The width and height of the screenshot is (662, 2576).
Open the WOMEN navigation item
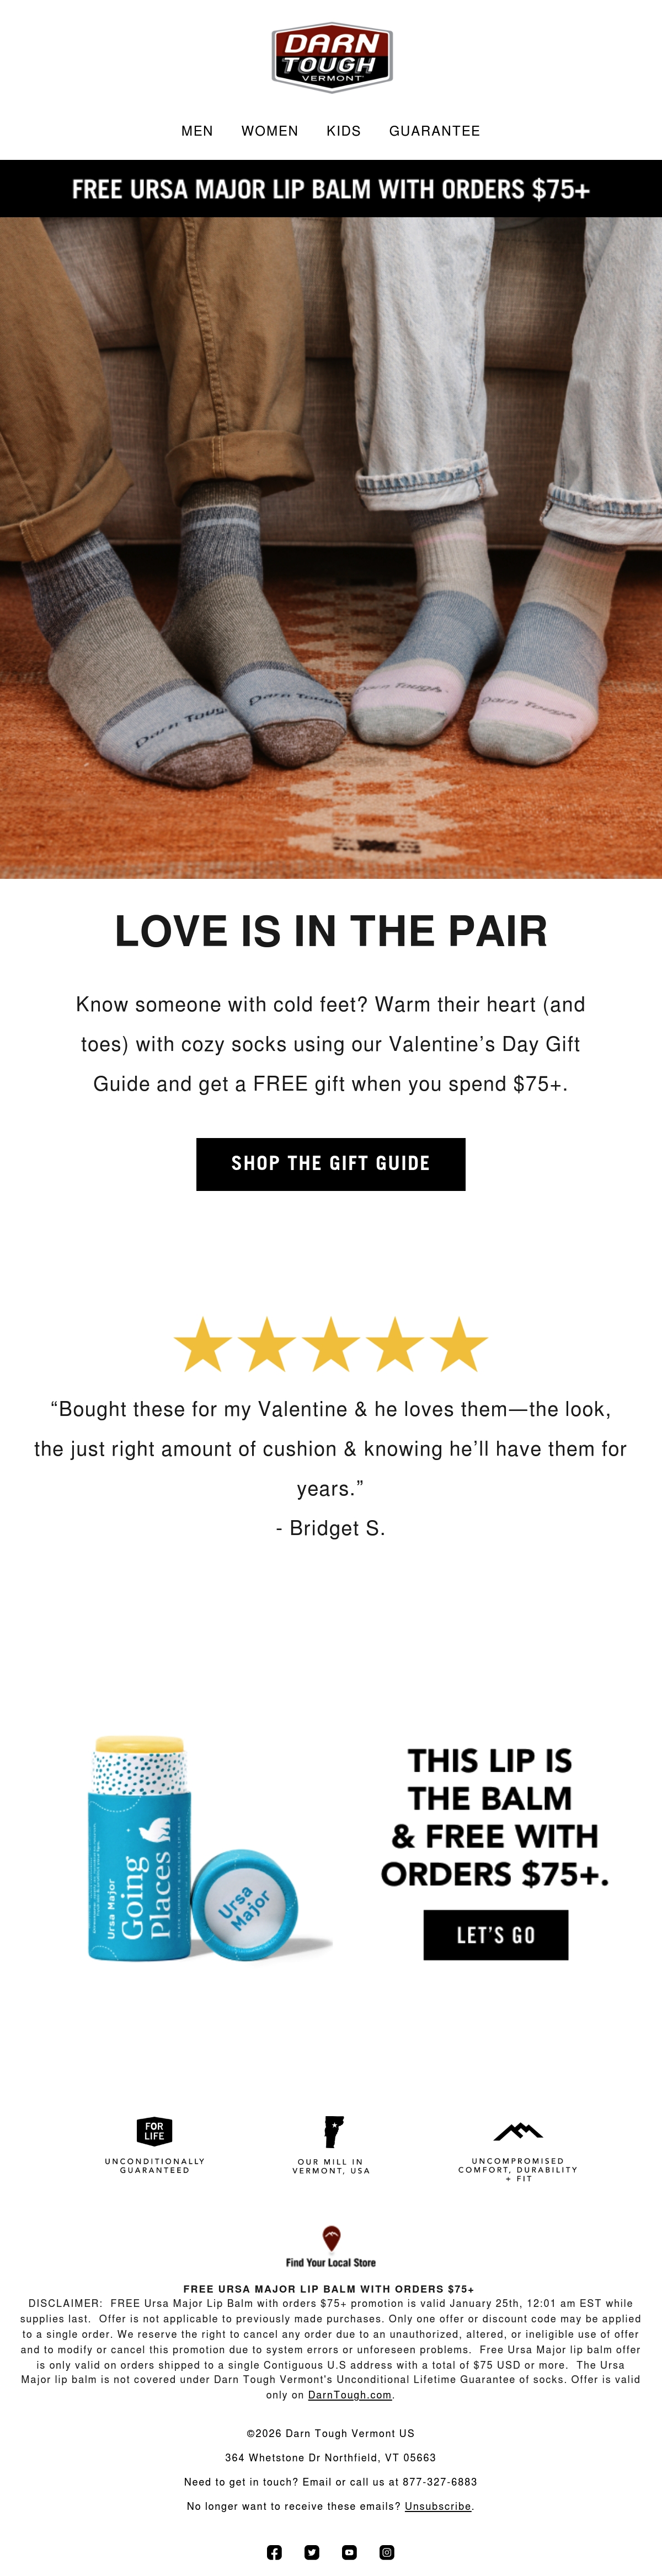(270, 131)
